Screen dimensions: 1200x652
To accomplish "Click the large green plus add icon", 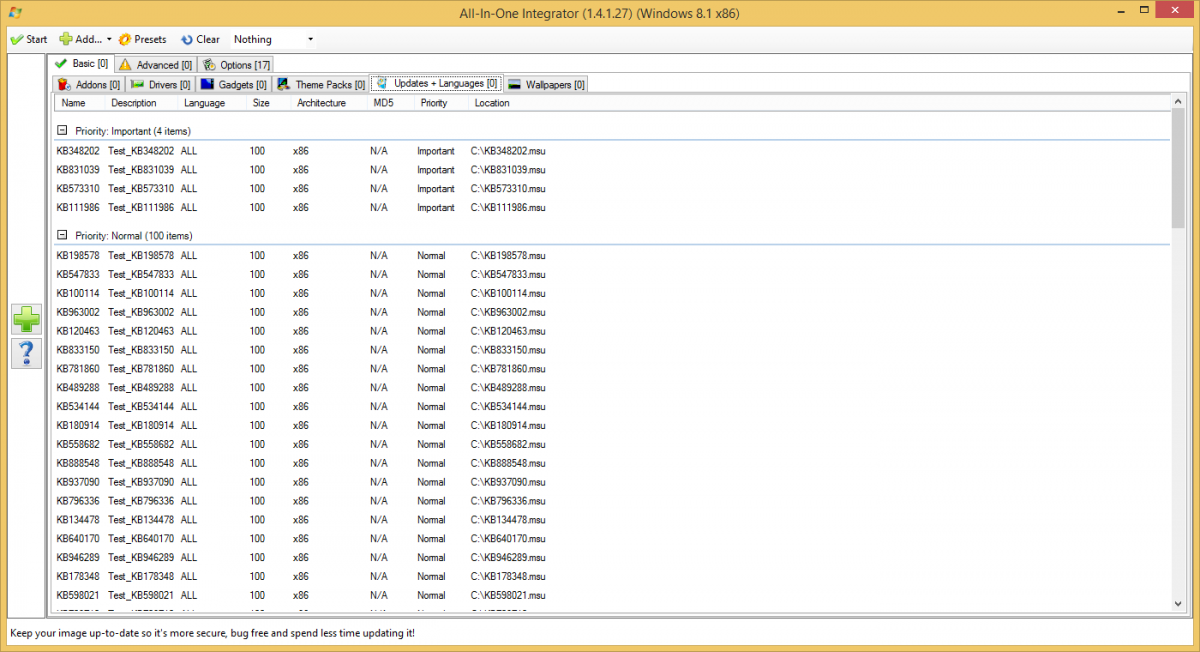I will pyautogui.click(x=26, y=320).
